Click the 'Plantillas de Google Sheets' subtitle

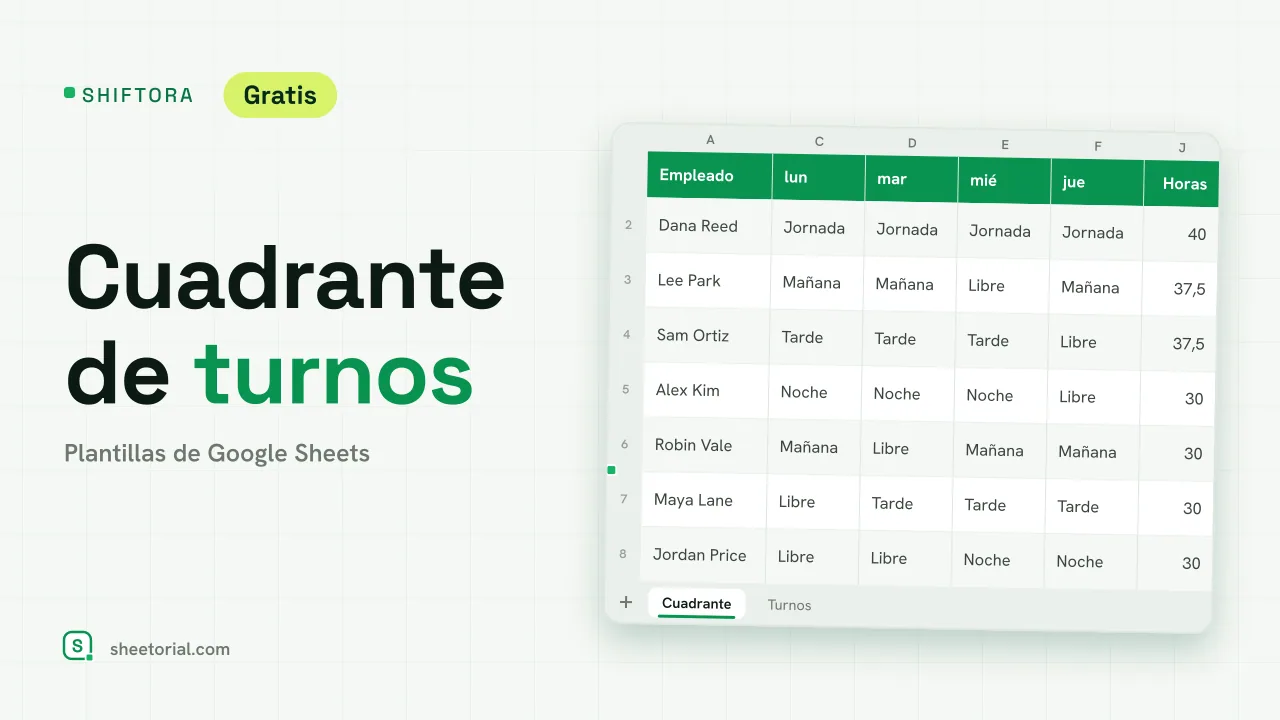point(217,453)
